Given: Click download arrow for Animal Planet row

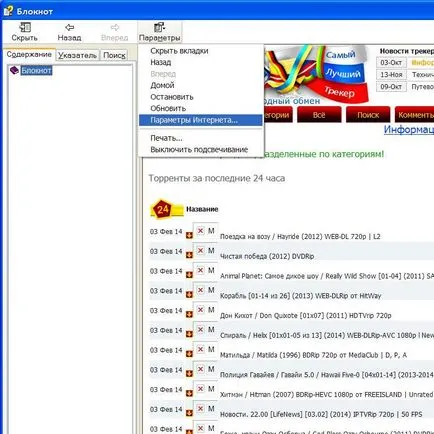Looking at the screenshot, I should (x=189, y=275).
